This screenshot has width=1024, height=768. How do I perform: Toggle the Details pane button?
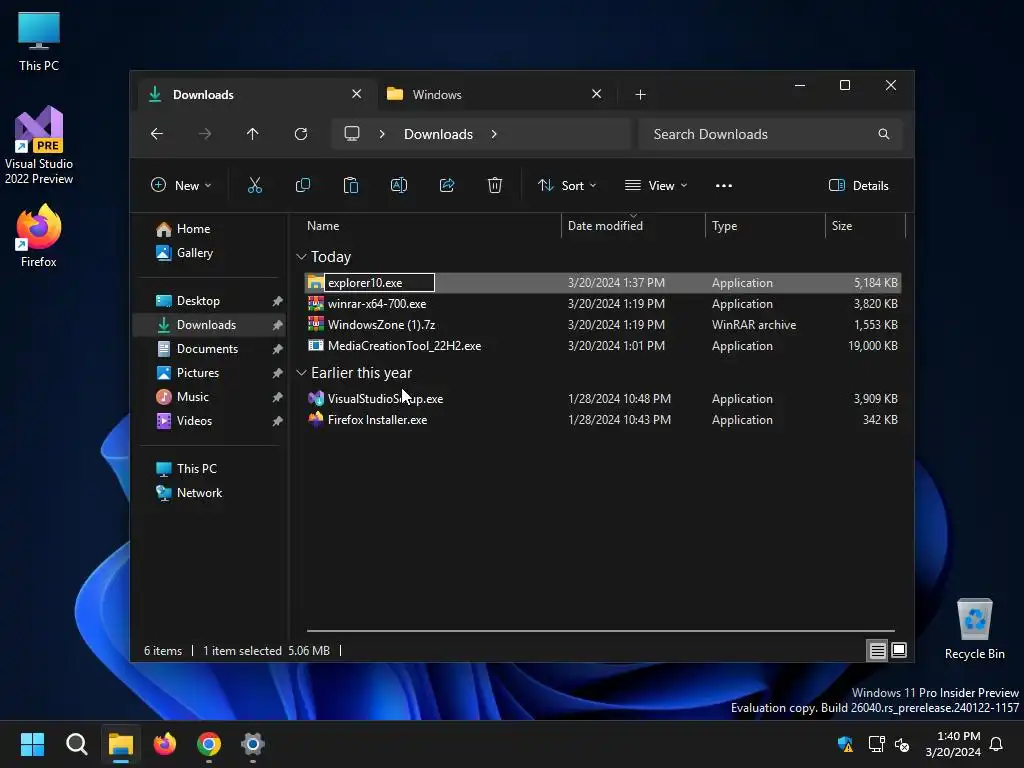tap(859, 185)
